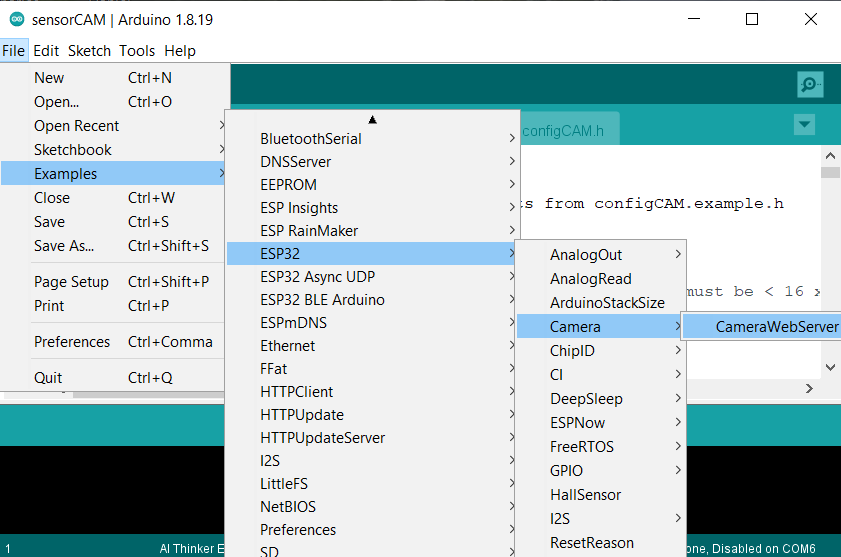Expand the FFat examples
Viewport: 841px width, 557px height.
coord(371,369)
